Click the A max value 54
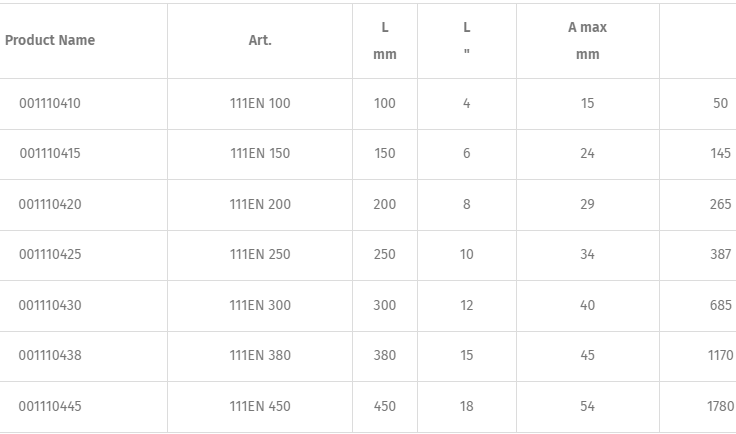This screenshot has height=434, width=736. (587, 407)
